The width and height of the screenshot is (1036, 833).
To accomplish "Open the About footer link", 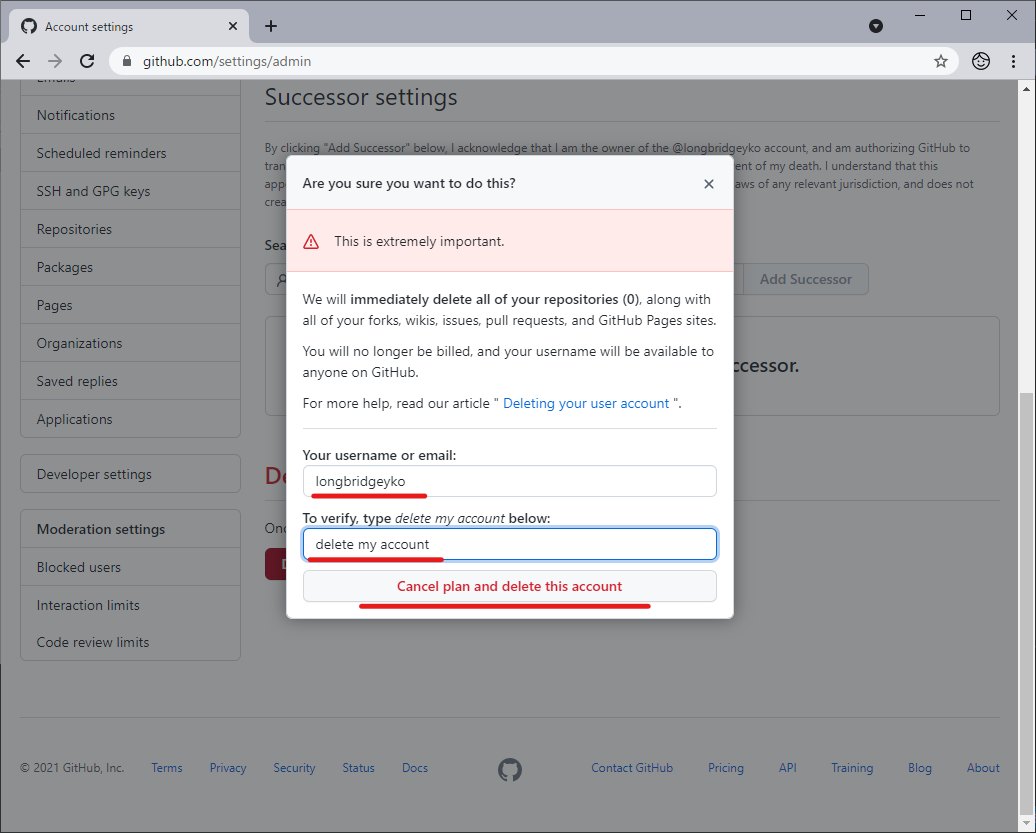I will (x=983, y=768).
